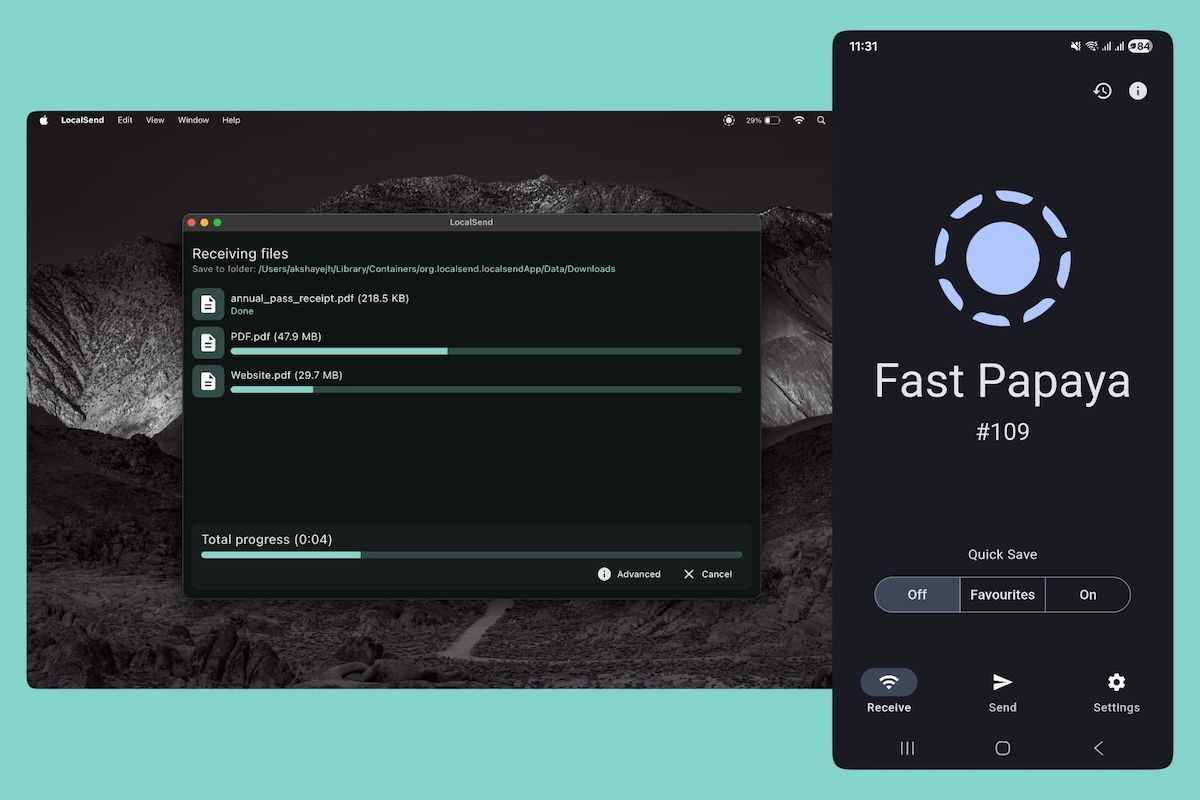
Task: Click the brightness status icon in menu bar
Action: [728, 120]
